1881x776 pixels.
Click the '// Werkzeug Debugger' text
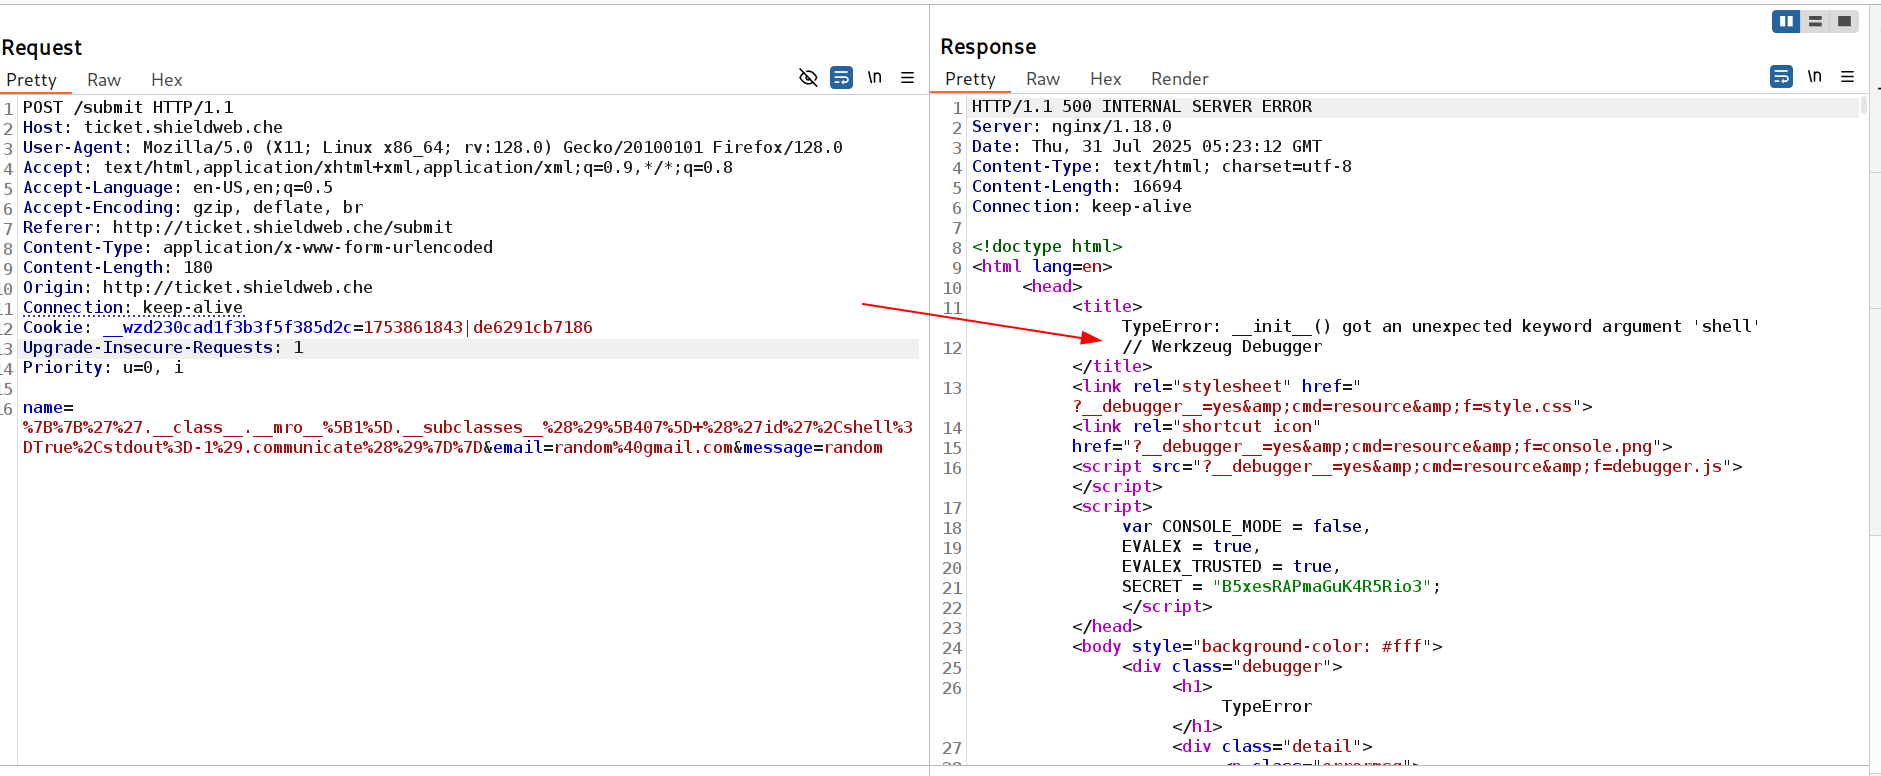pyautogui.click(x=1222, y=347)
